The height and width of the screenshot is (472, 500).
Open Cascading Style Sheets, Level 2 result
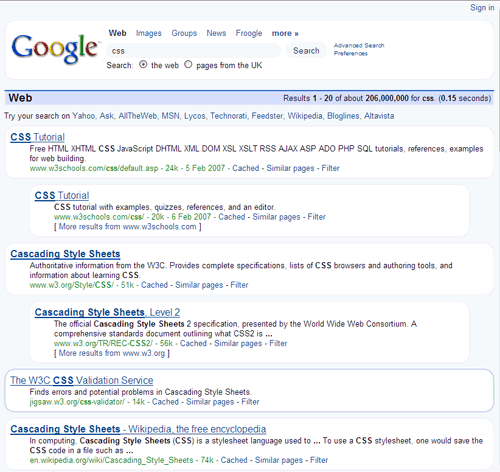pyautogui.click(x=107, y=312)
